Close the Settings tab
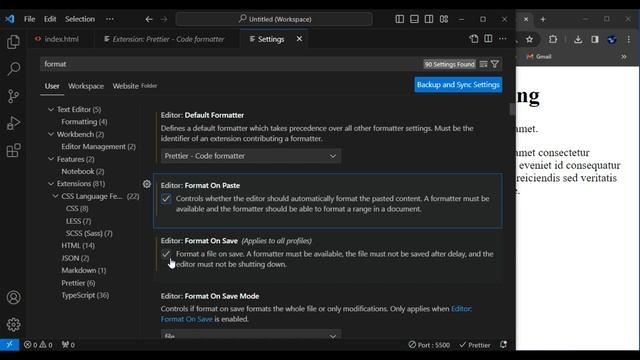 pos(299,39)
